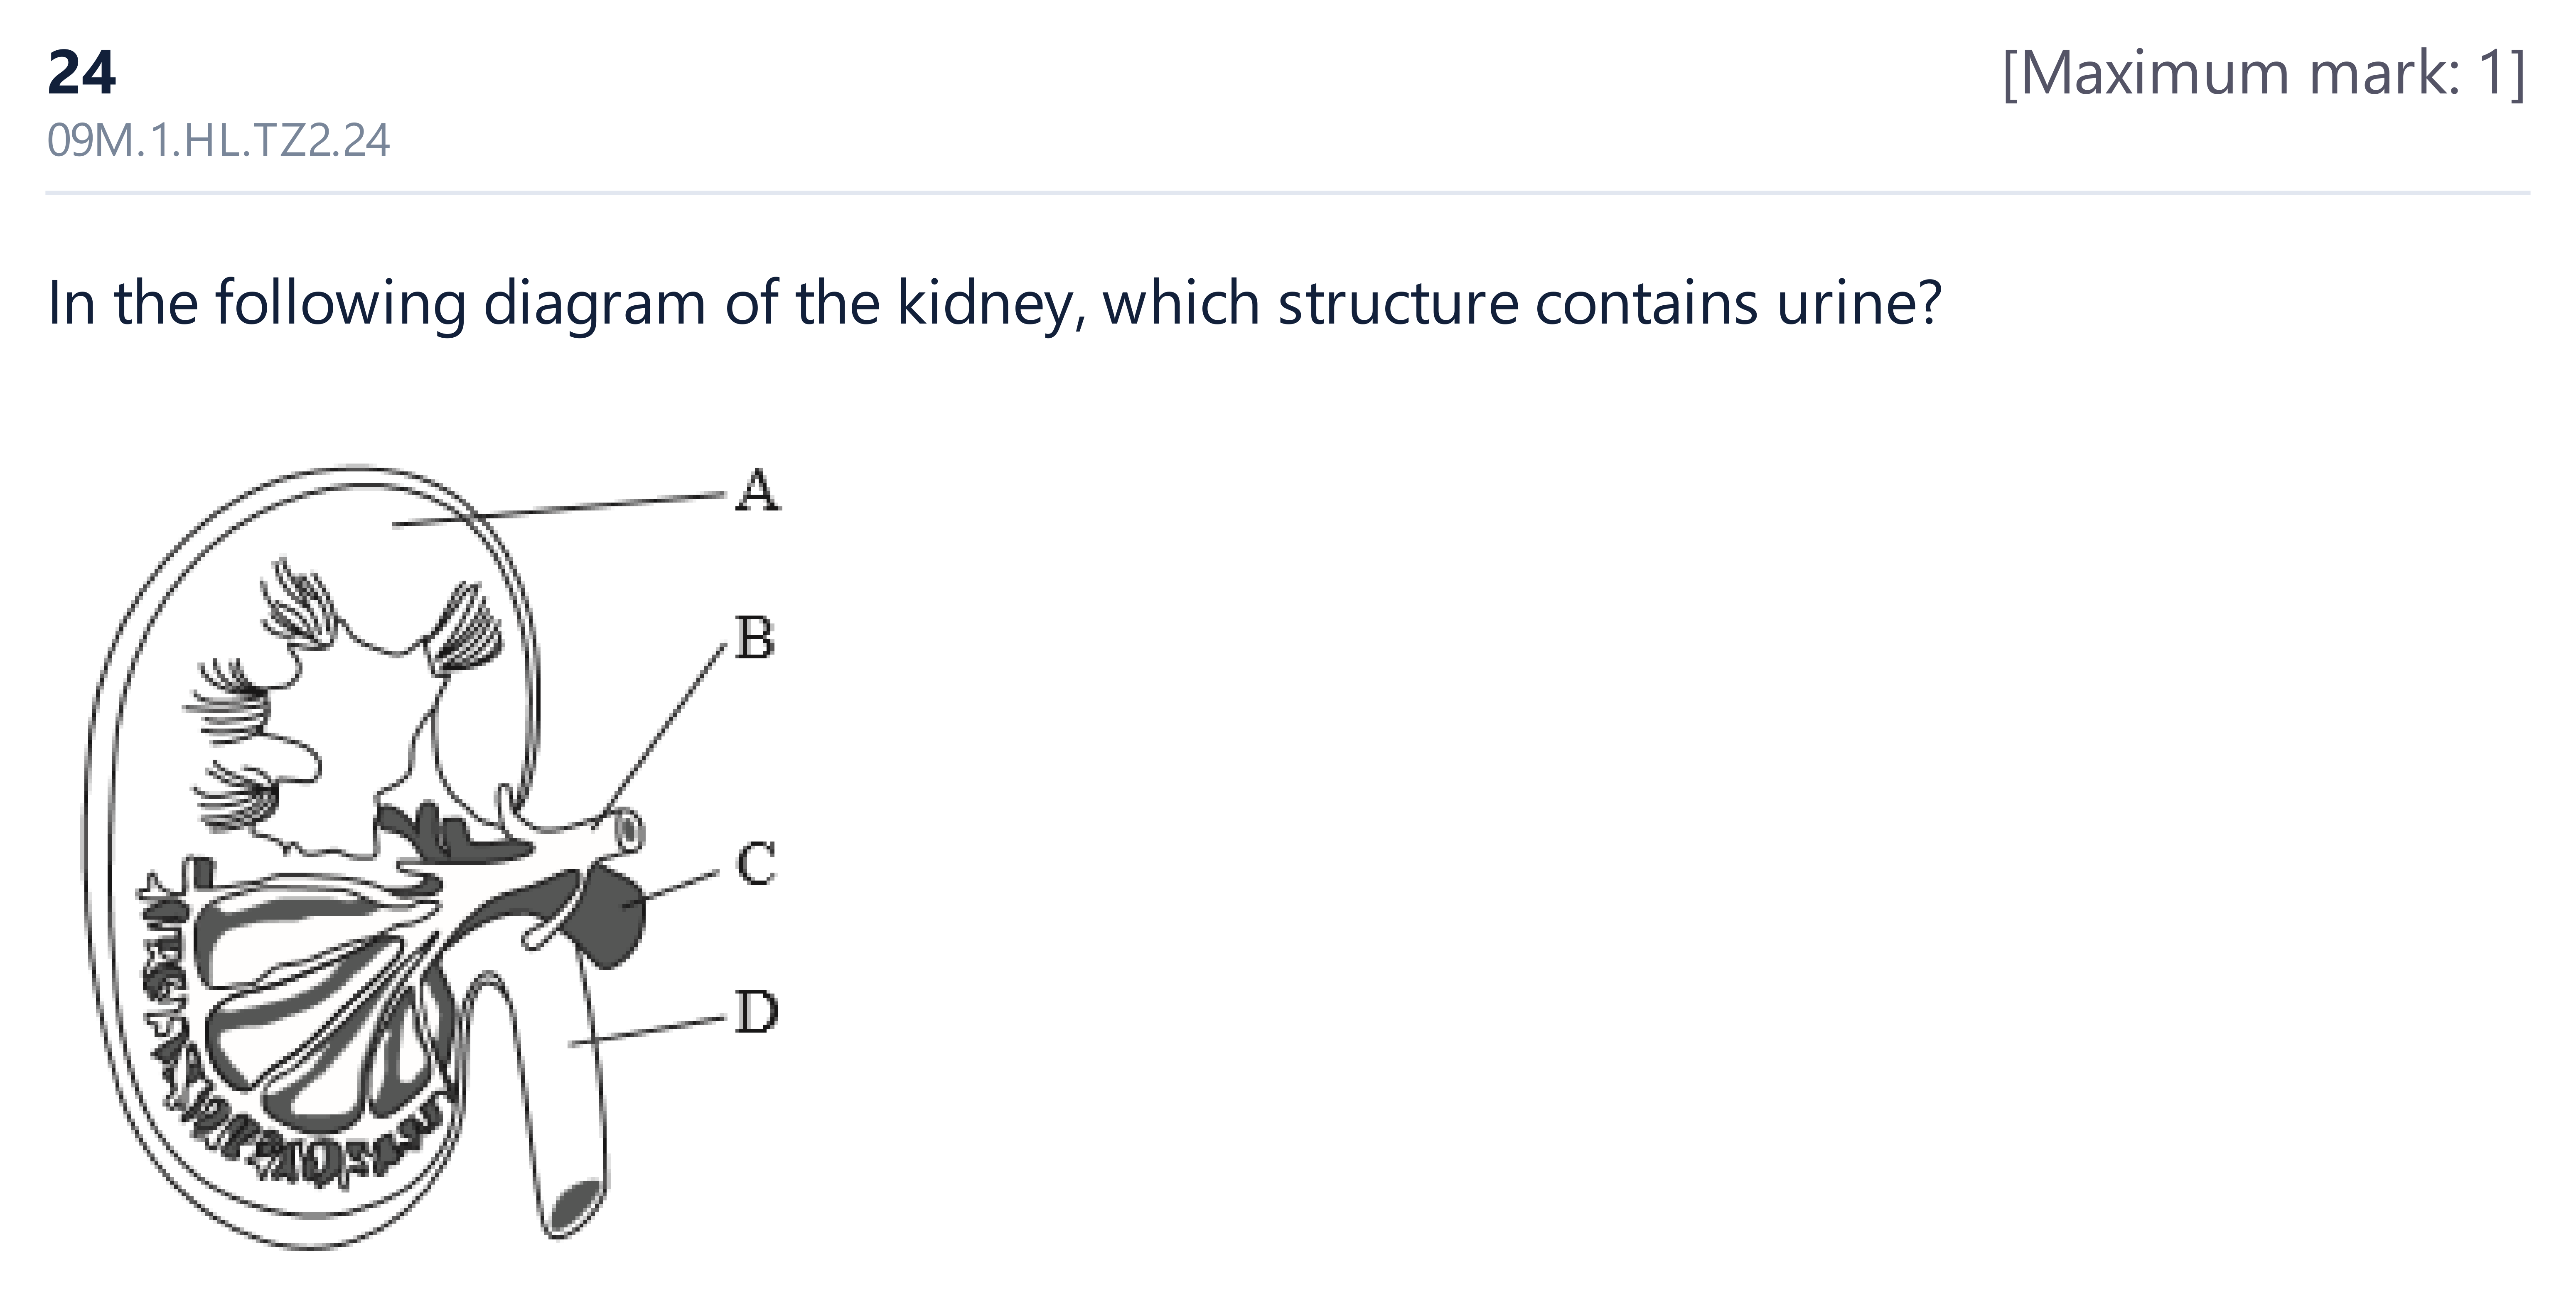Click the question number 24 heading
This screenshot has width=2576, height=1298.
pyautogui.click(x=82, y=73)
